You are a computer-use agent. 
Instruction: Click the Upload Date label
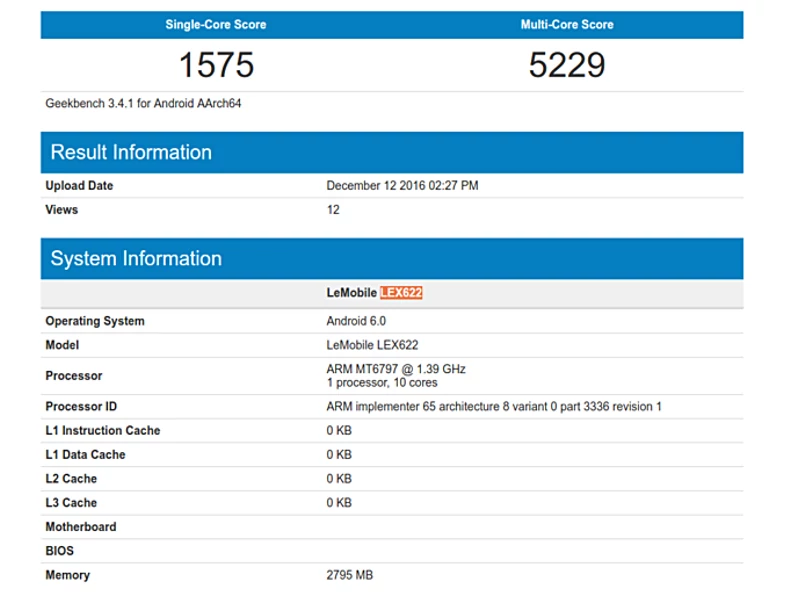click(x=79, y=185)
